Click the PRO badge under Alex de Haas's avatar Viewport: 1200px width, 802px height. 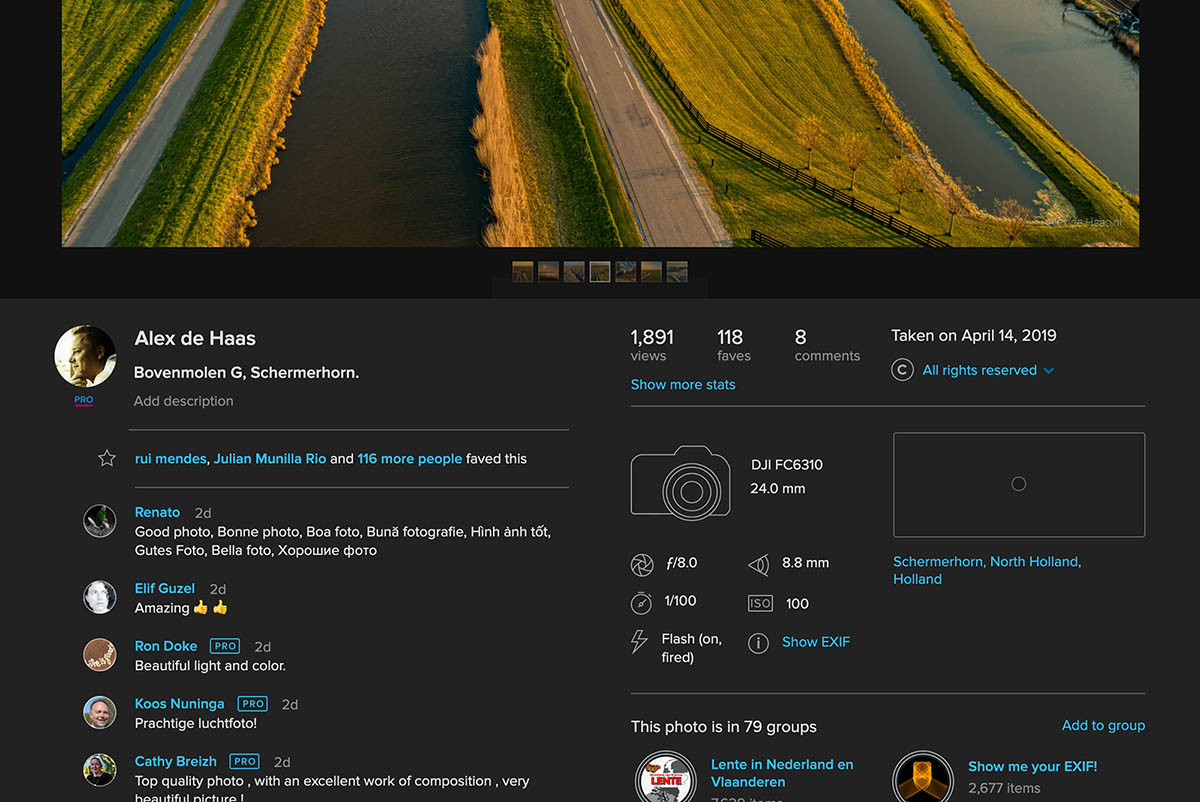(85, 399)
